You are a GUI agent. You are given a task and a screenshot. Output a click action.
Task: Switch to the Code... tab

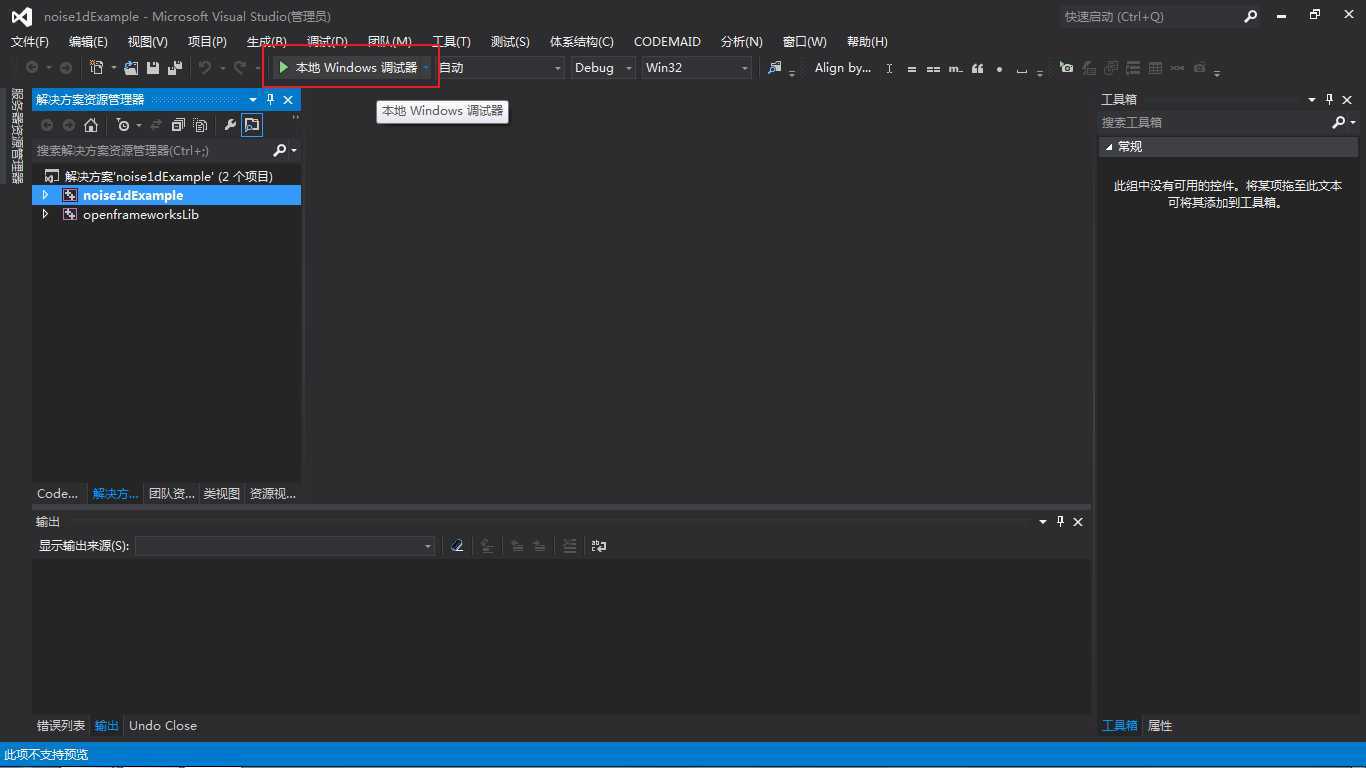pyautogui.click(x=57, y=493)
